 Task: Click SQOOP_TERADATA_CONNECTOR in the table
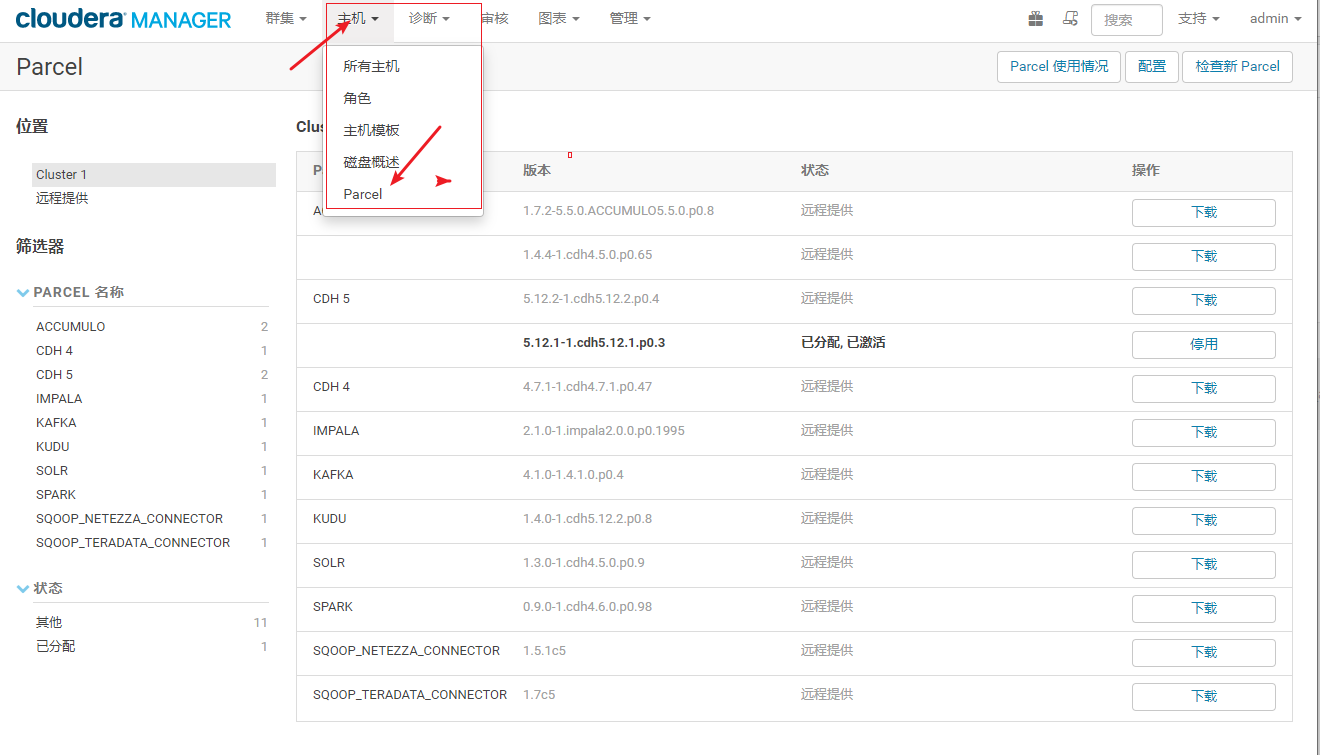pos(410,694)
